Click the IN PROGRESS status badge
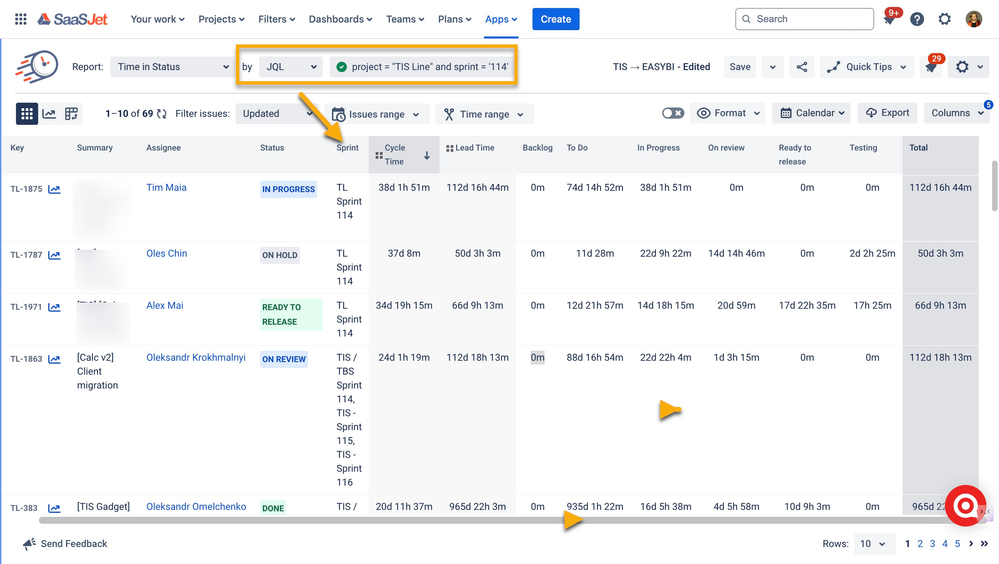 pyautogui.click(x=289, y=189)
